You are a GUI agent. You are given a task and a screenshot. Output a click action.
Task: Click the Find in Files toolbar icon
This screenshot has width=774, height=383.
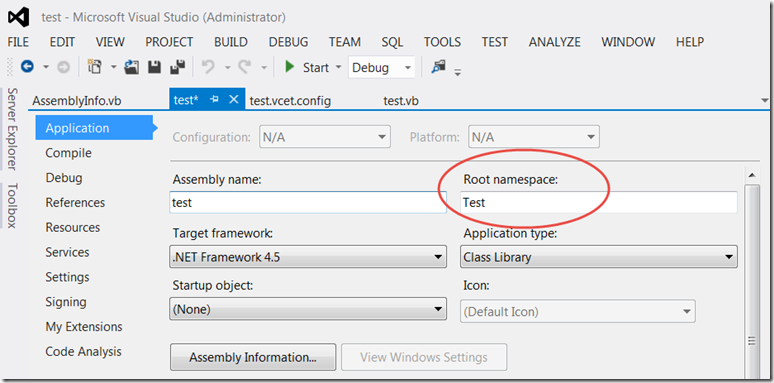pos(438,67)
